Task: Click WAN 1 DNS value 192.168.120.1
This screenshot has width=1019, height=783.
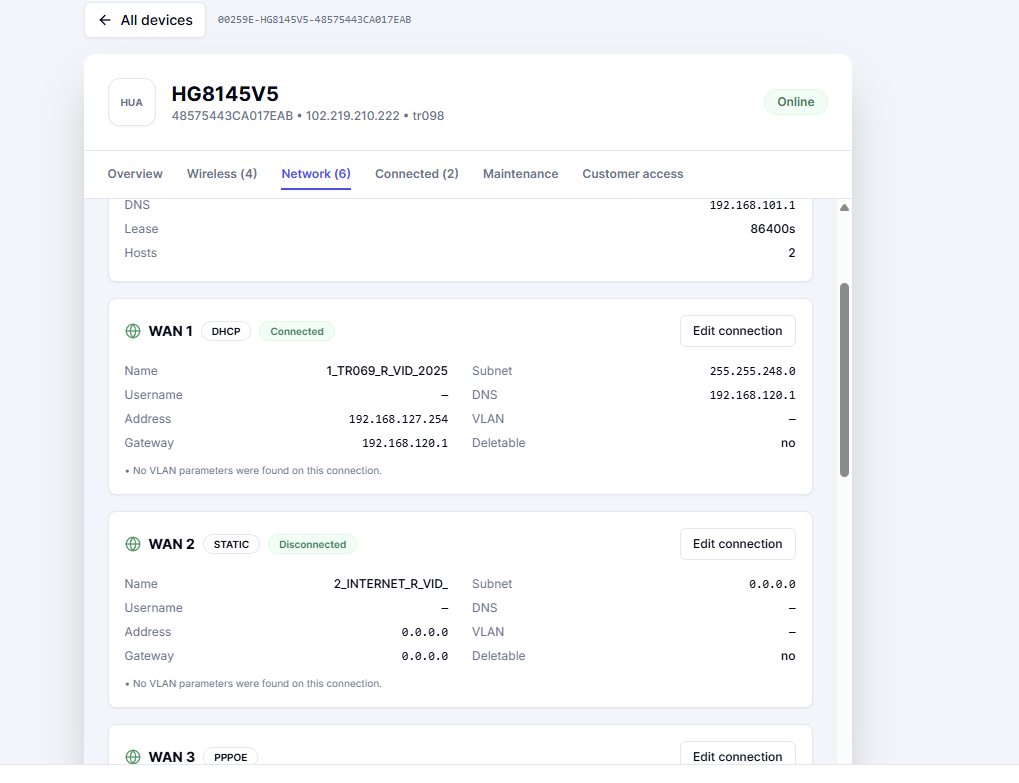Action: click(x=753, y=395)
